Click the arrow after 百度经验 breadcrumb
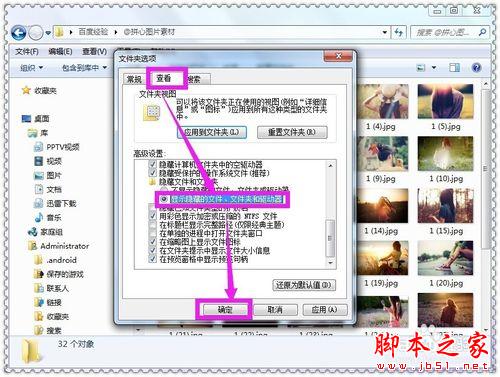This screenshot has width=500, height=377. (115, 32)
